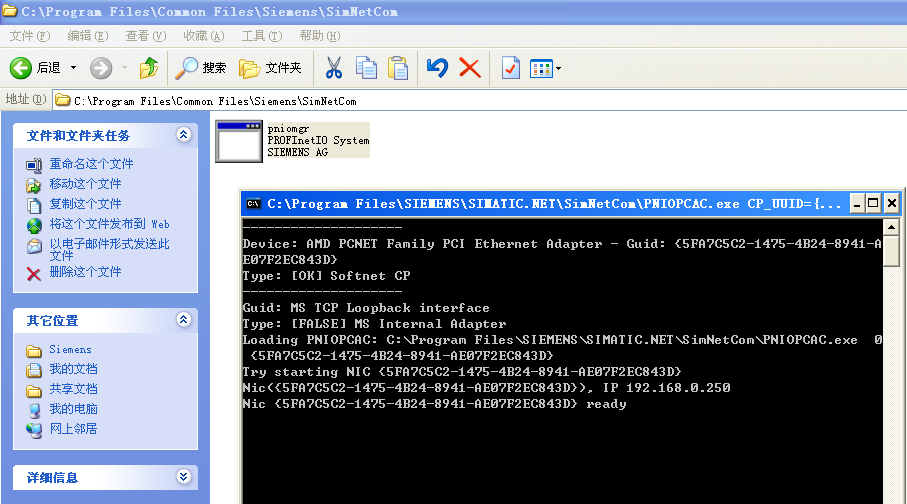Click the move file icon

pos(34,185)
